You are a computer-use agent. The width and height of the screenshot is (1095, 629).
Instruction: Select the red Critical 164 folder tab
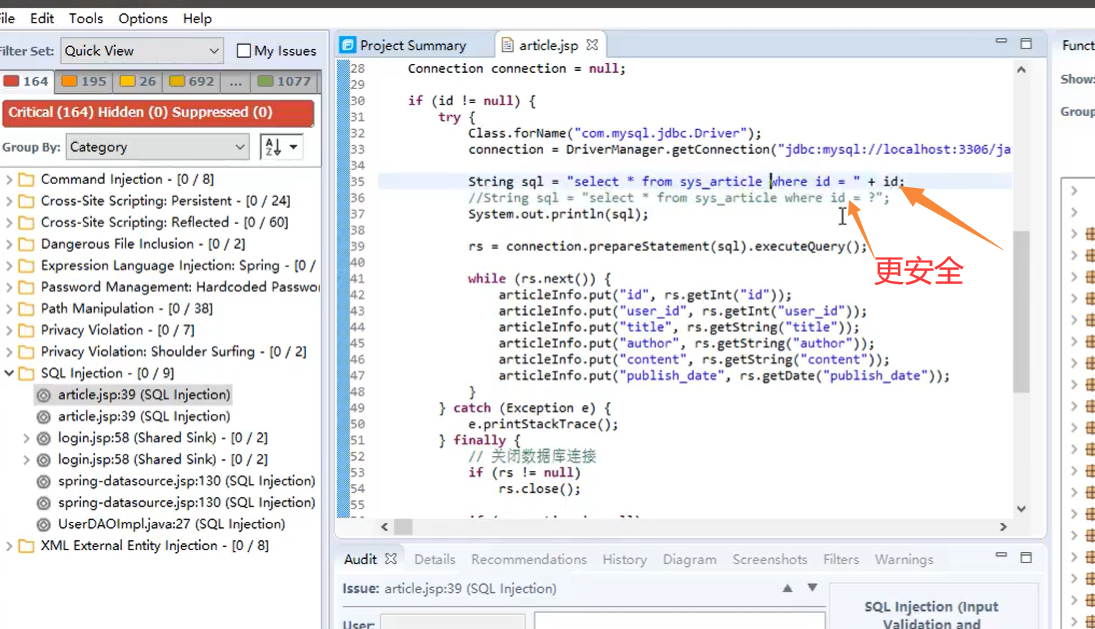pyautogui.click(x=27, y=81)
